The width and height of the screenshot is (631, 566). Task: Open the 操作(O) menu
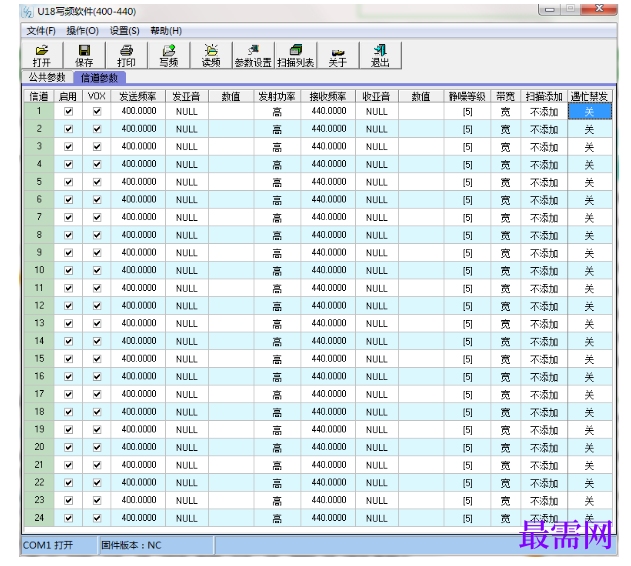click(x=82, y=31)
